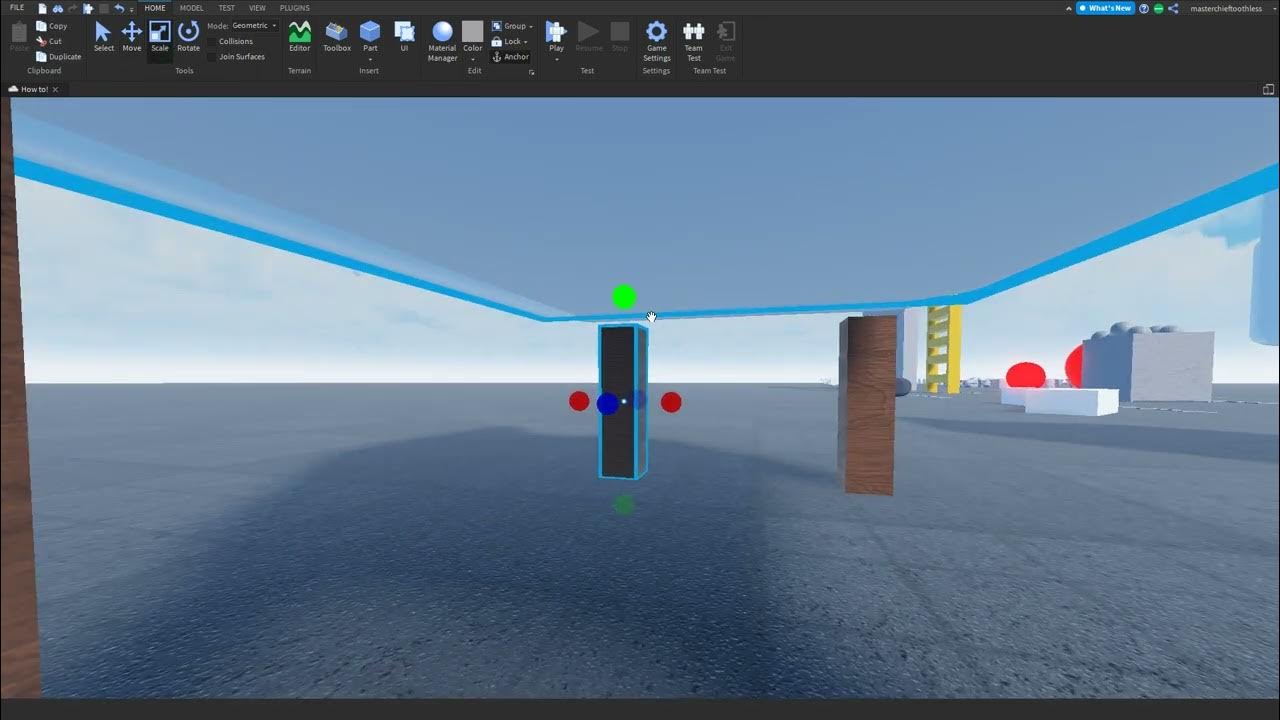Switch to the MODEL tab
Image resolution: width=1280 pixels, height=720 pixels.
tap(191, 8)
